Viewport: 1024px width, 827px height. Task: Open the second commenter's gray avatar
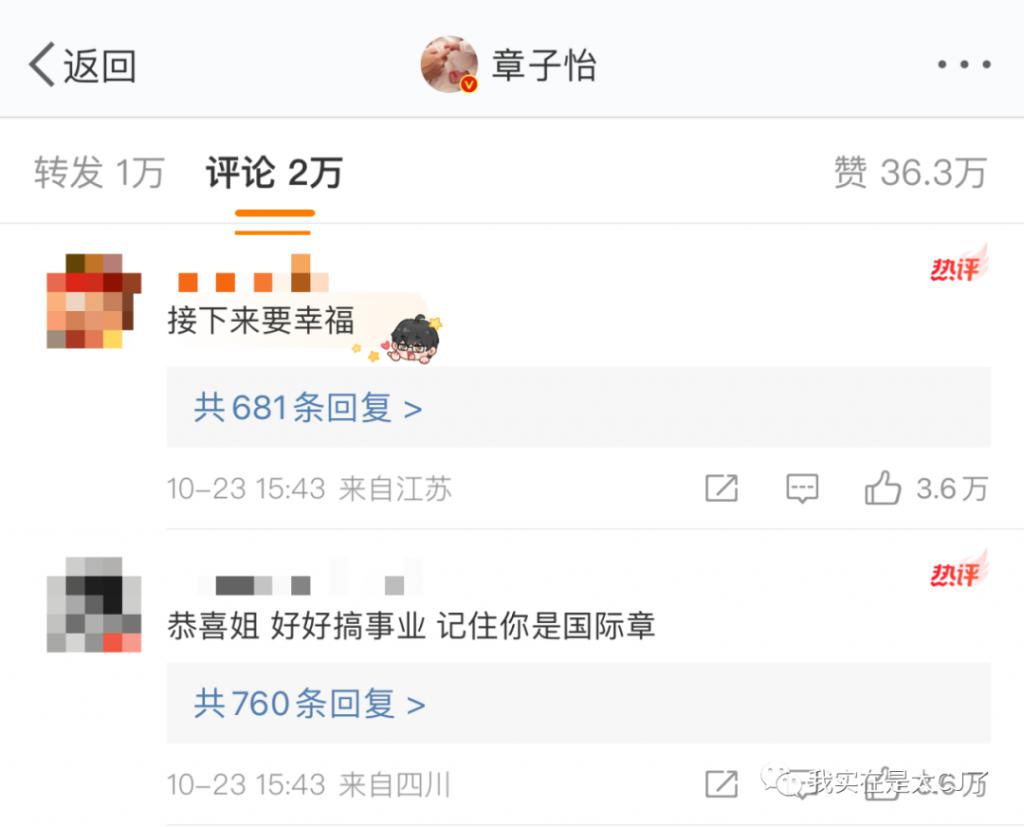point(94,604)
